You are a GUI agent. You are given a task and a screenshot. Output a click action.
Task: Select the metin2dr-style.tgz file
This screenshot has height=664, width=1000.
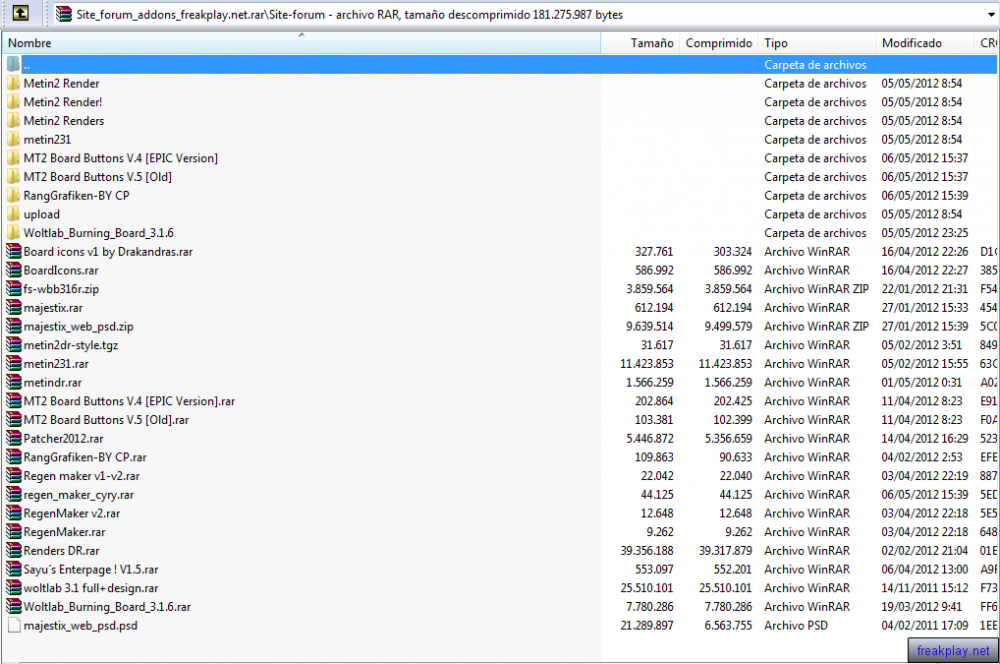71,345
